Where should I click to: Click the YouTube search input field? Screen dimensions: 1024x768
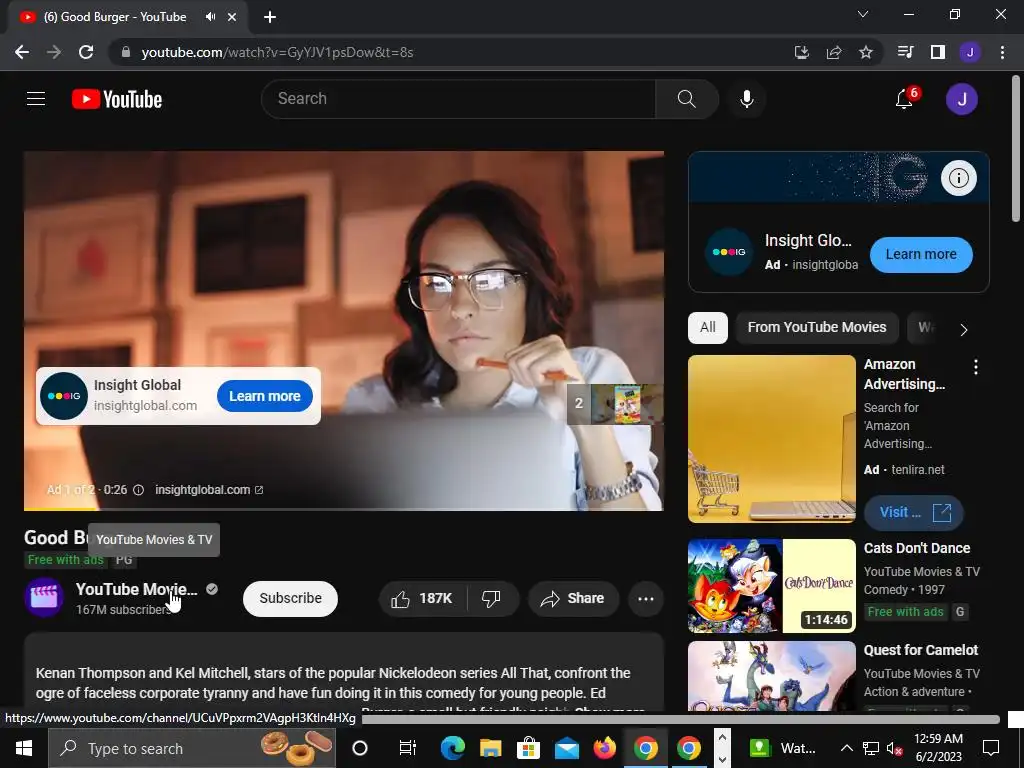458,99
